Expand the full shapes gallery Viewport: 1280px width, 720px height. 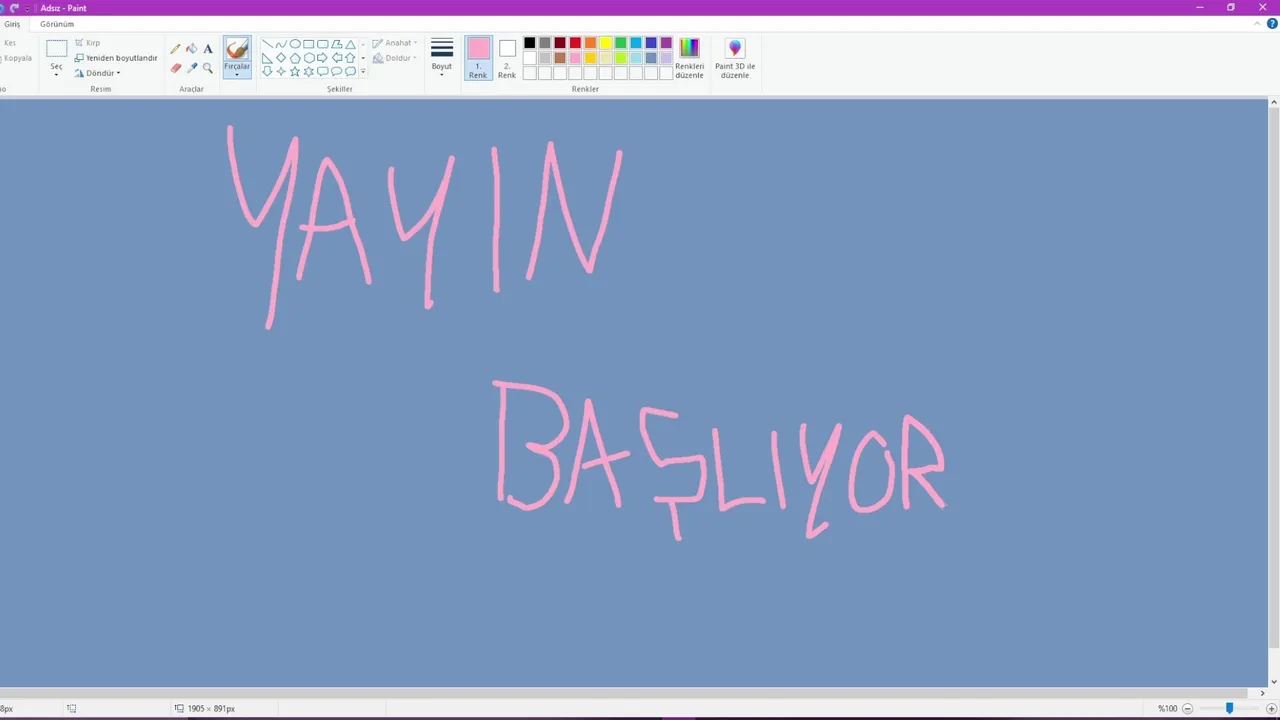(363, 71)
